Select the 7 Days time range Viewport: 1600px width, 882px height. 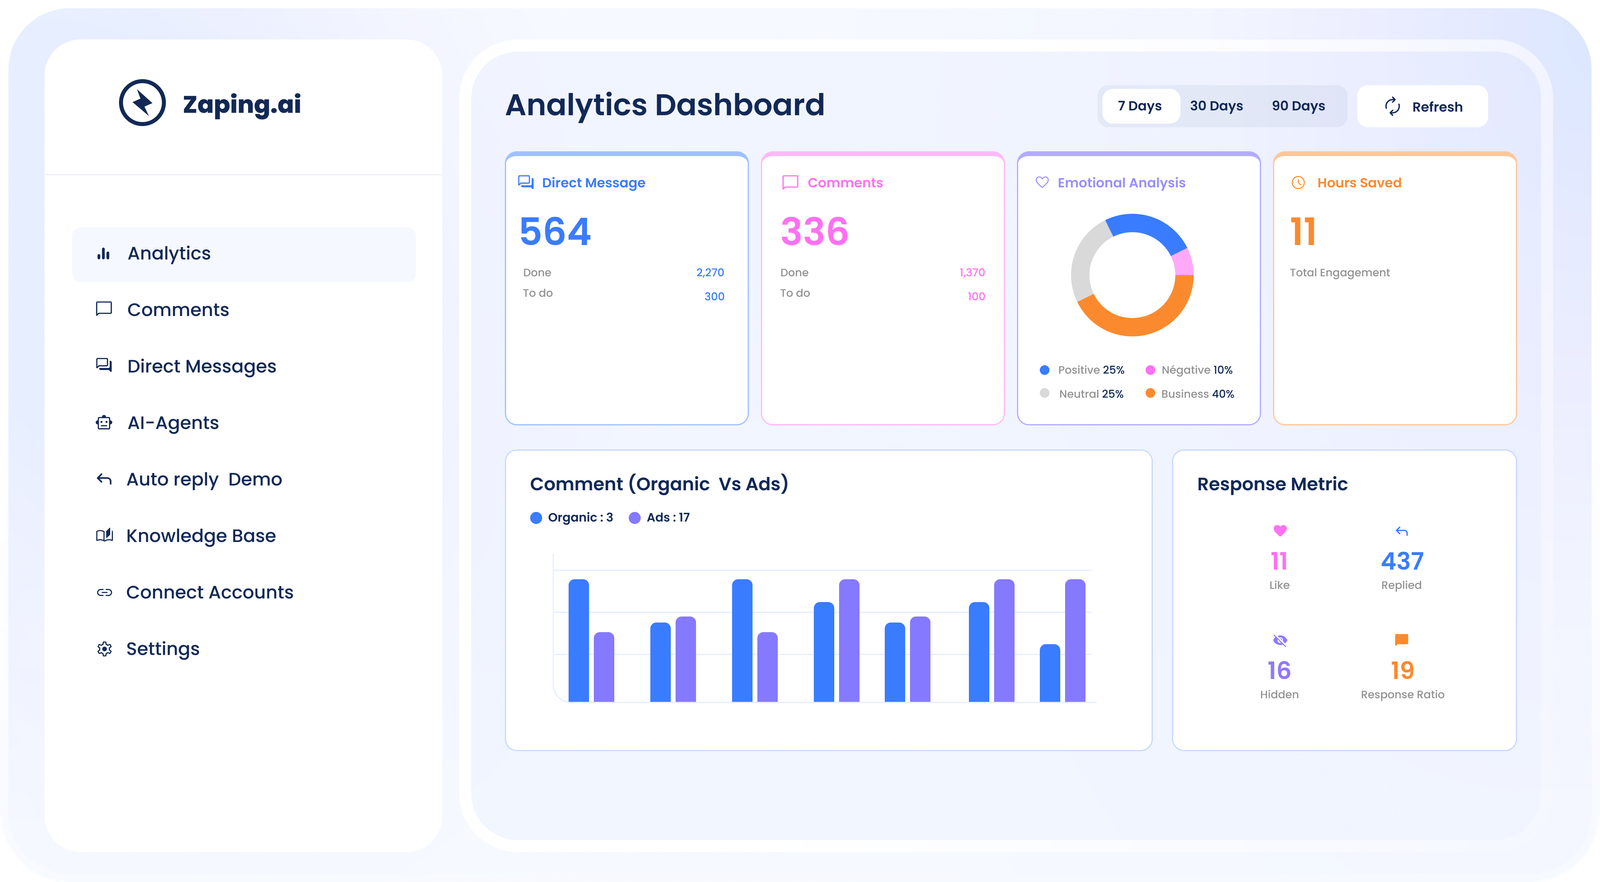point(1139,106)
